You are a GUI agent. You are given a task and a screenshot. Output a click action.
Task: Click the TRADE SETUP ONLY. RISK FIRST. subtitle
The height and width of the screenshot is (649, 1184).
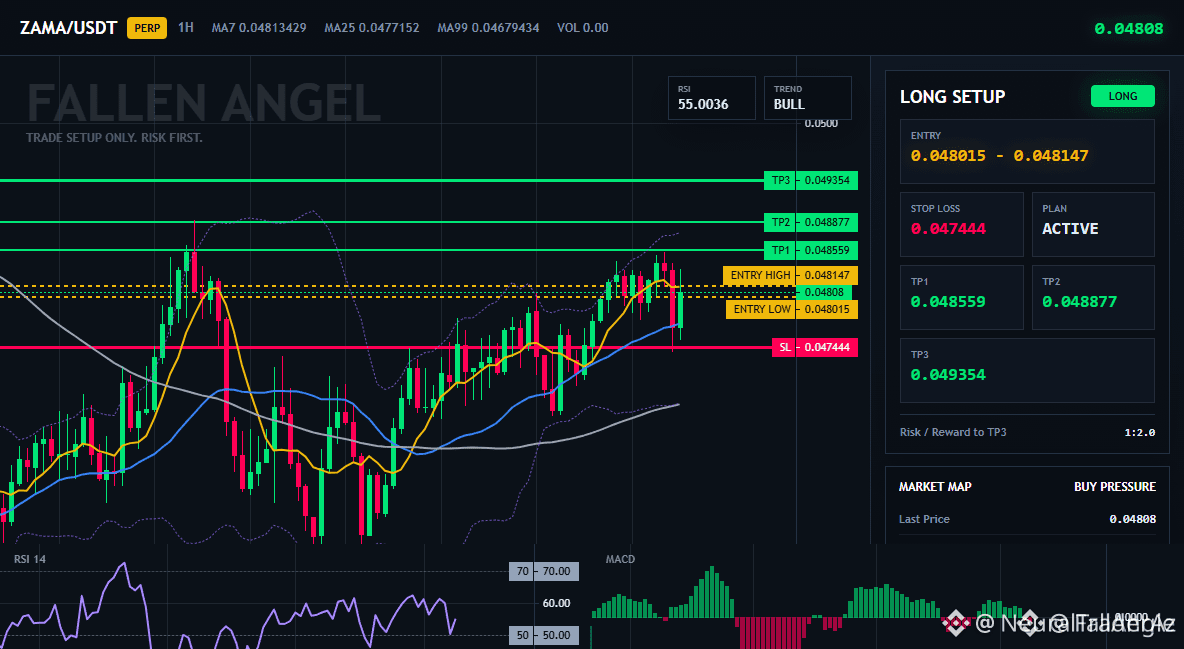point(114,138)
